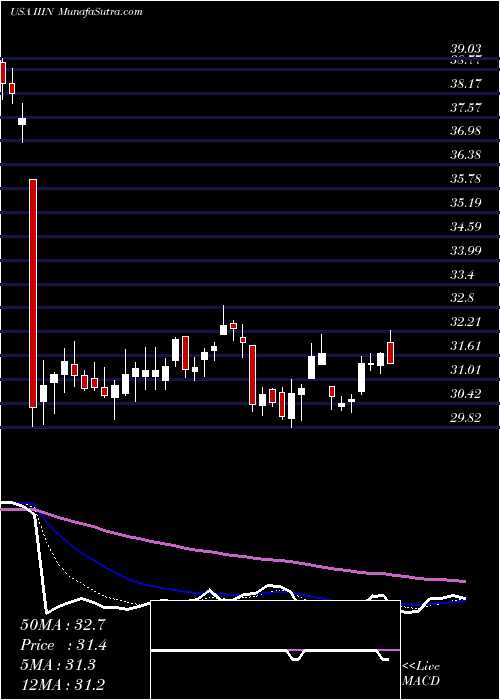
Task: Select the 33.4 price label
Action: click(x=462, y=275)
